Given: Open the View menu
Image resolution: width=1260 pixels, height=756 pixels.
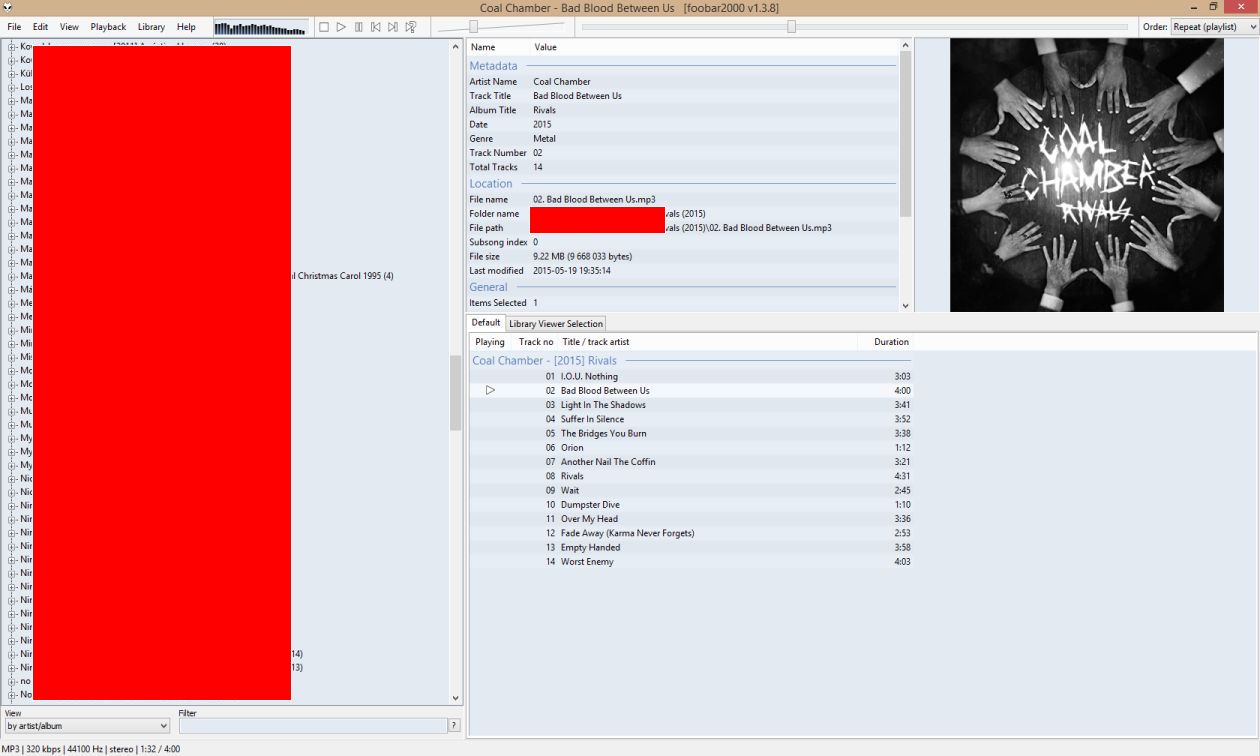Looking at the screenshot, I should (x=69, y=27).
